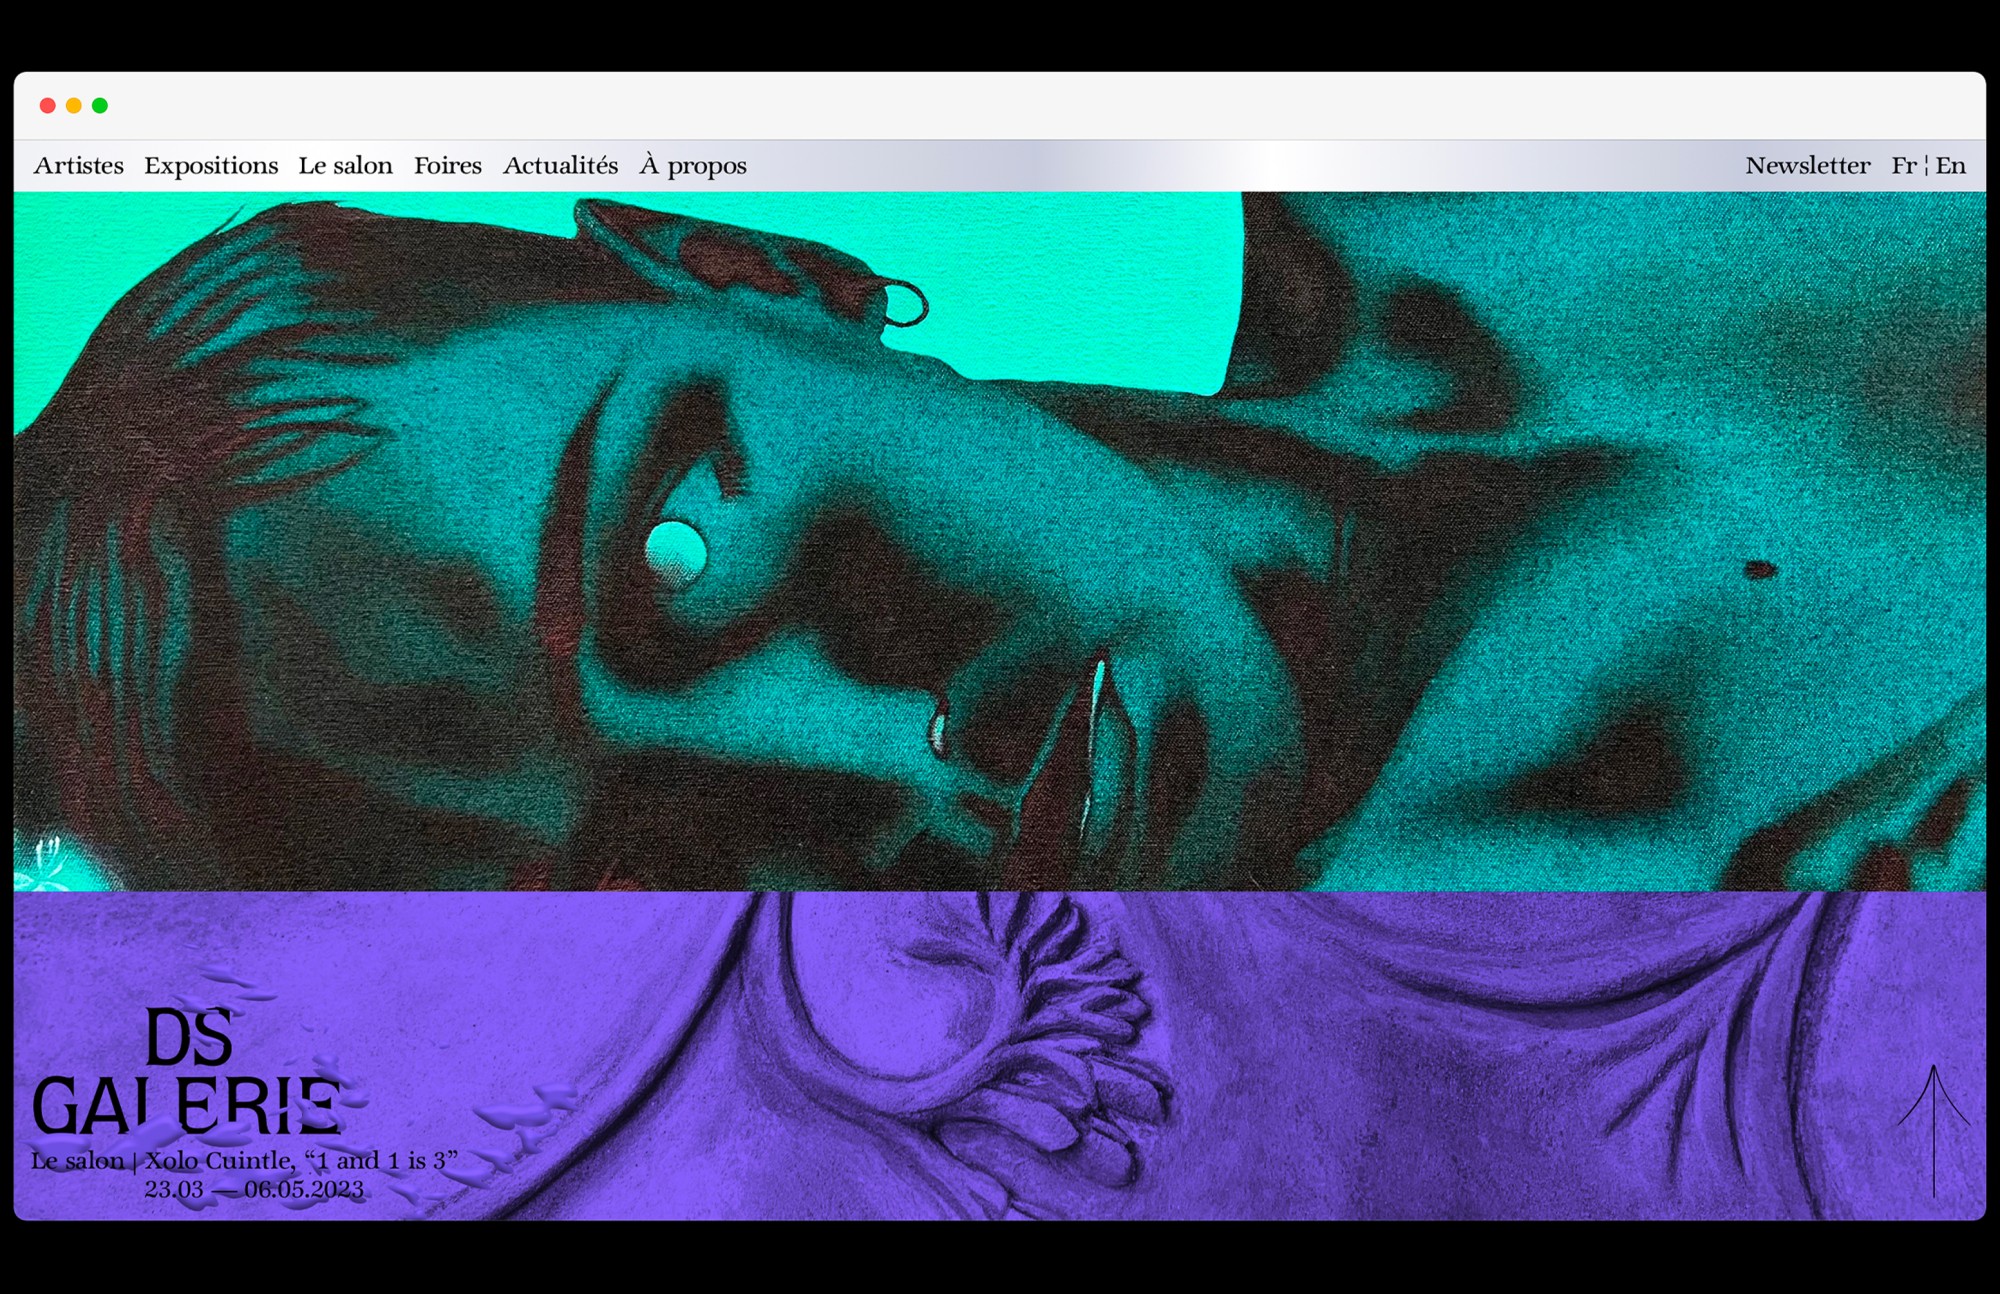2000x1294 pixels.
Task: Click the navigation bar background area
Action: (x=1200, y=166)
